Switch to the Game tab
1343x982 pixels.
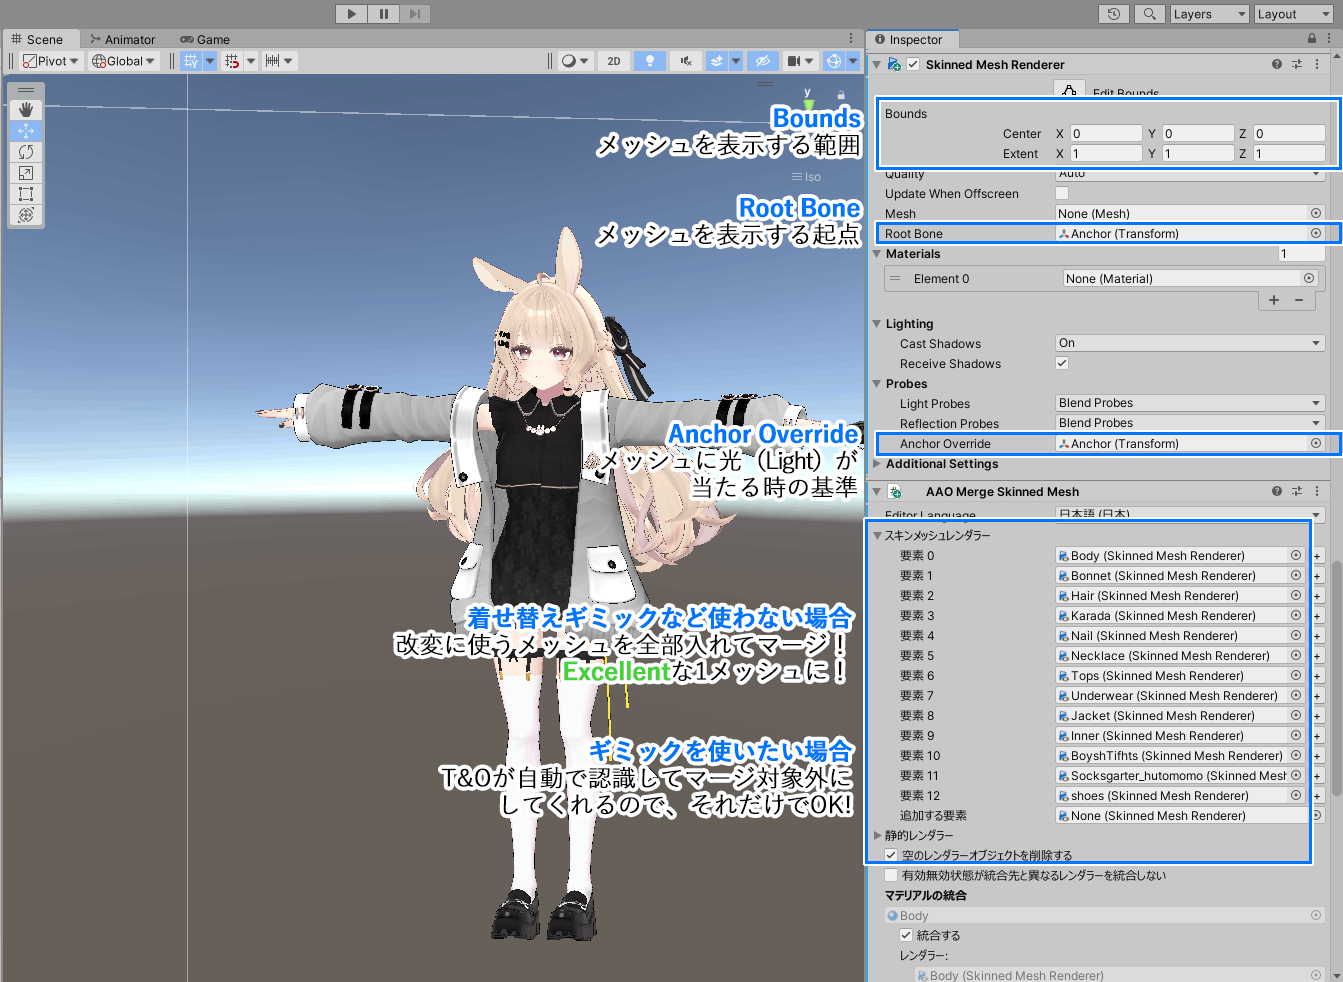coord(205,39)
